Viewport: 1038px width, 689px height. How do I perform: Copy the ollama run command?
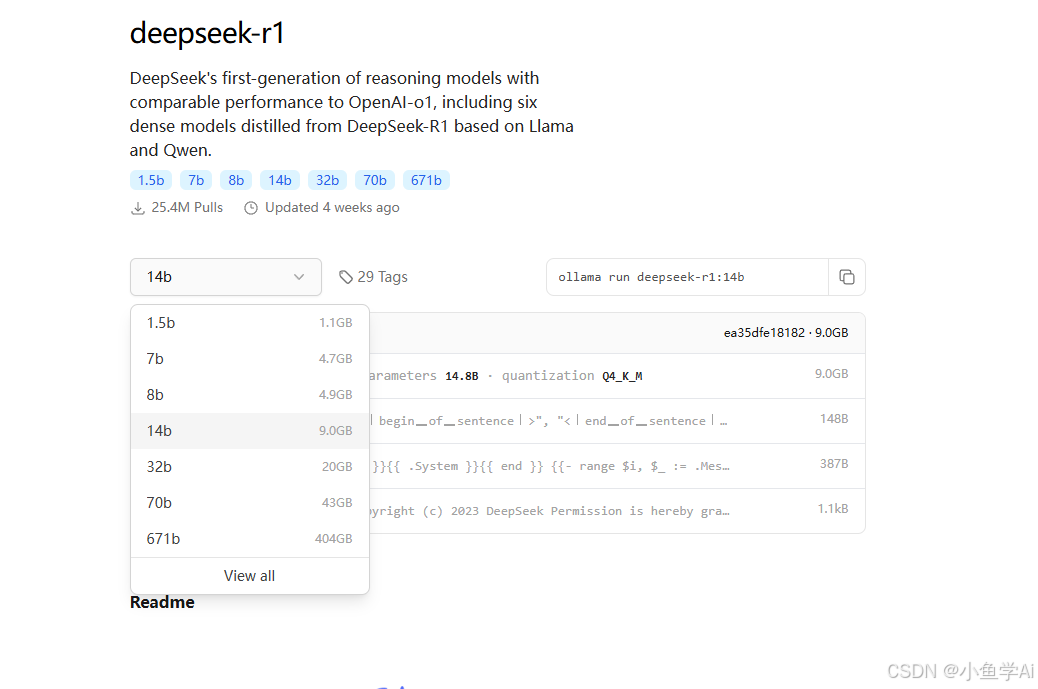pyautogui.click(x=847, y=276)
